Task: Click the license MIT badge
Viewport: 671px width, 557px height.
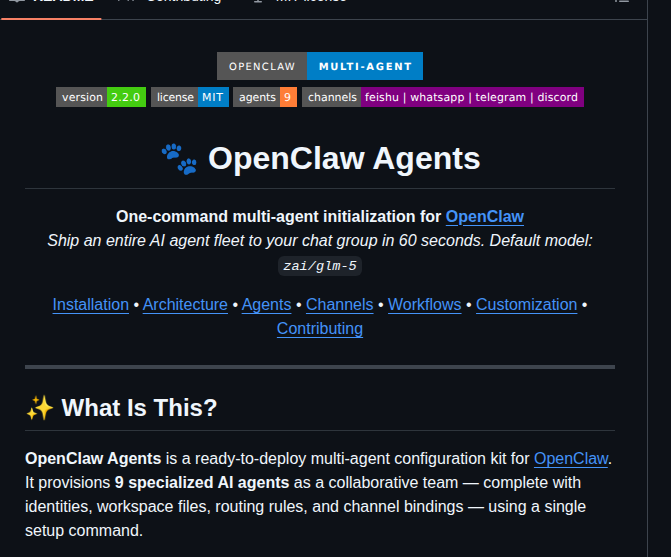Action: (x=190, y=97)
